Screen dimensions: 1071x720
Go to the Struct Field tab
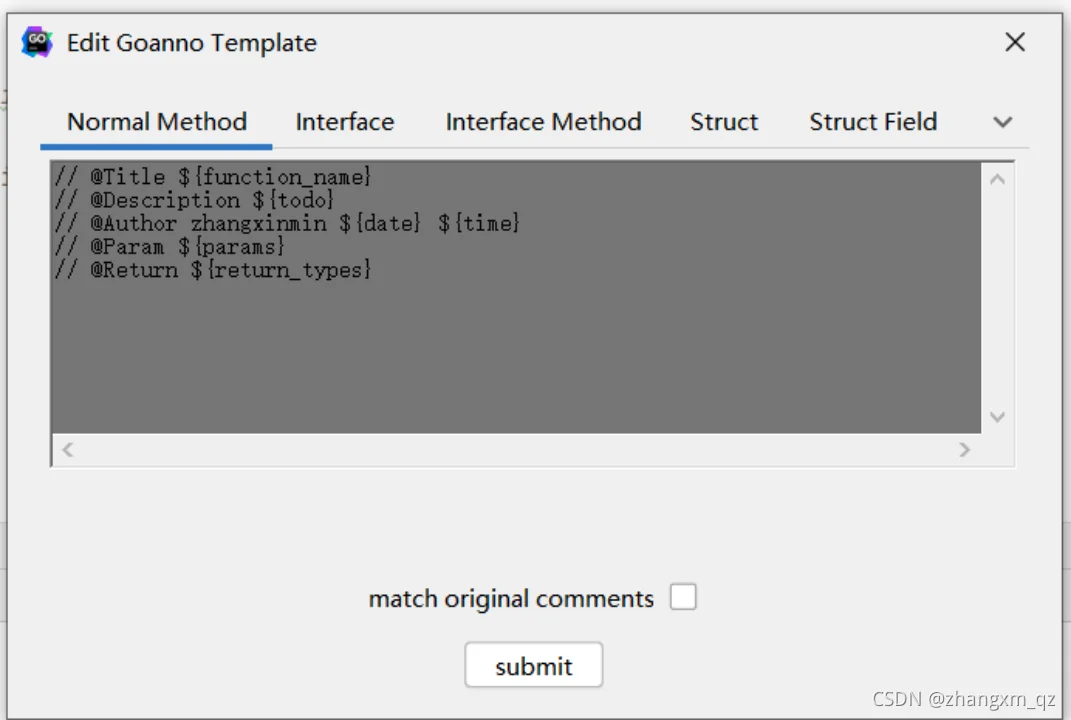pos(873,122)
